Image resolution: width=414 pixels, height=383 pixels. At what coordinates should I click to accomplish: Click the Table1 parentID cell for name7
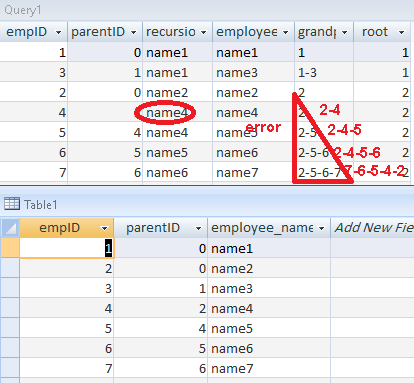160,368
